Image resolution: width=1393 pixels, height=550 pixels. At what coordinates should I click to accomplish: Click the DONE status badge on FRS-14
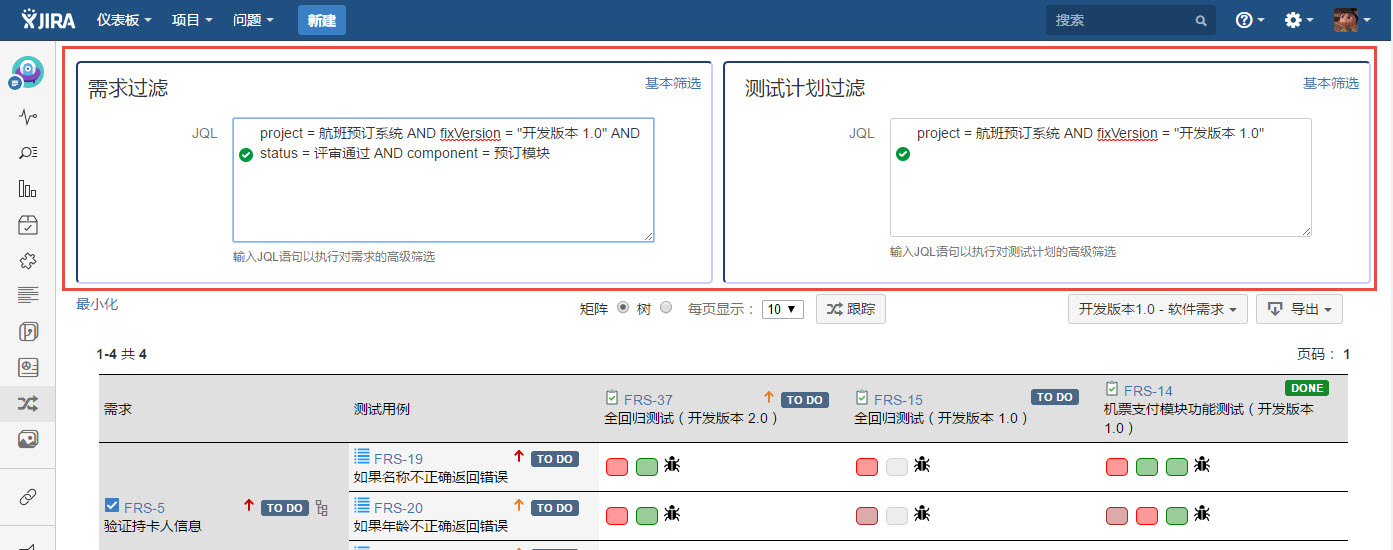coord(1307,388)
